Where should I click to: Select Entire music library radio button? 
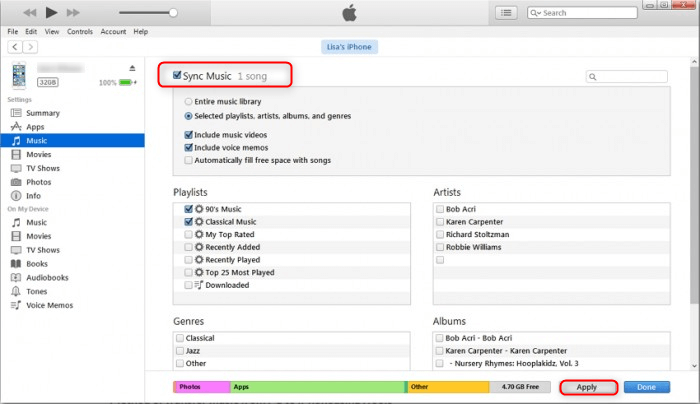point(188,102)
